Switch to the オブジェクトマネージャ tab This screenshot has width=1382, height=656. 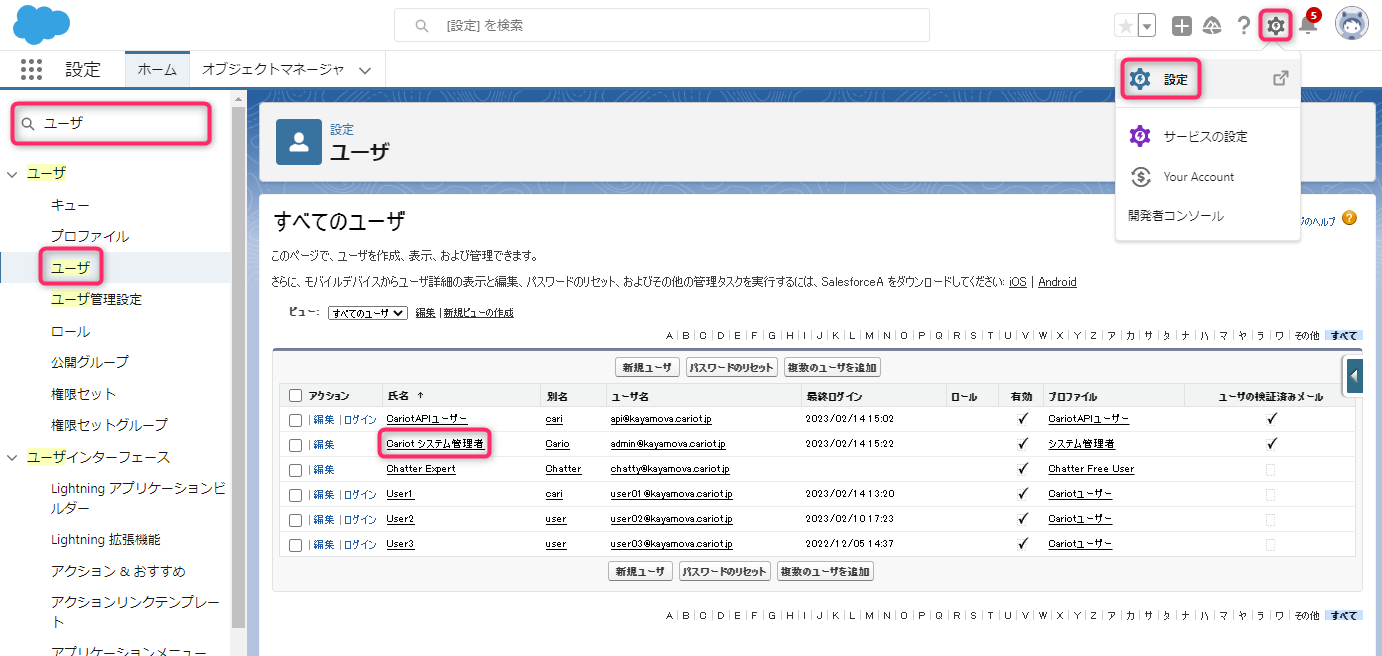(273, 69)
